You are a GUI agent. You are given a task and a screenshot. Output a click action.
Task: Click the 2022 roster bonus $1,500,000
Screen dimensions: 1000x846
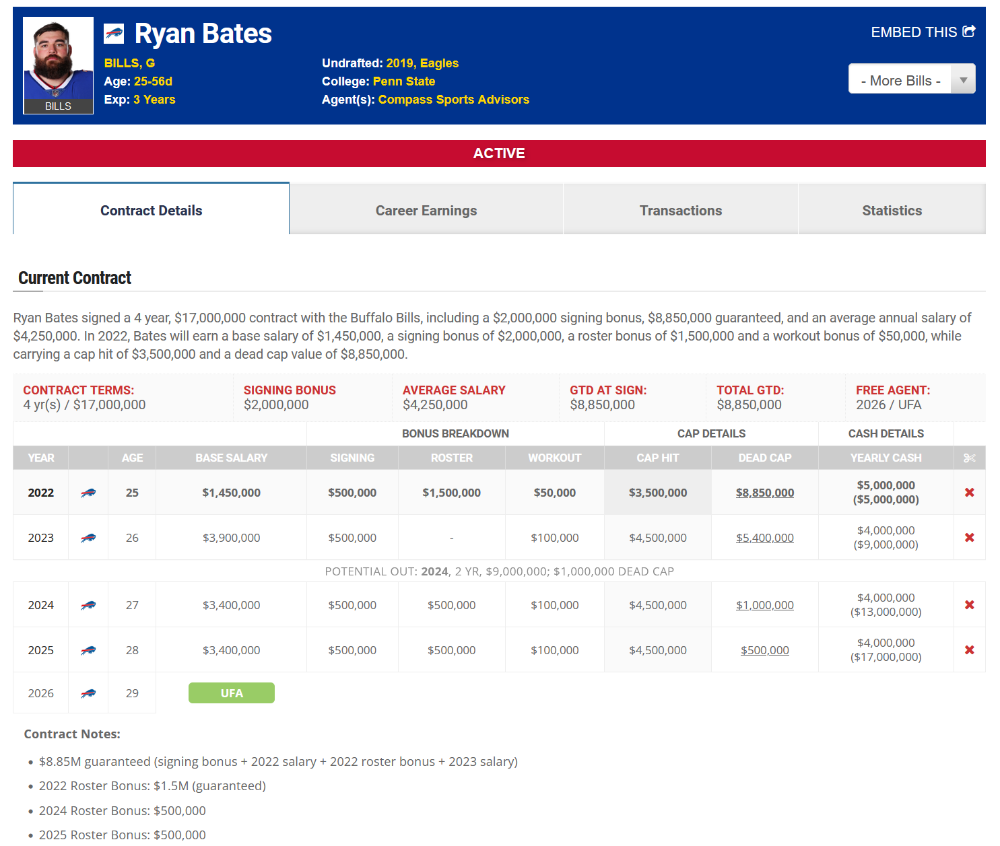coord(452,493)
